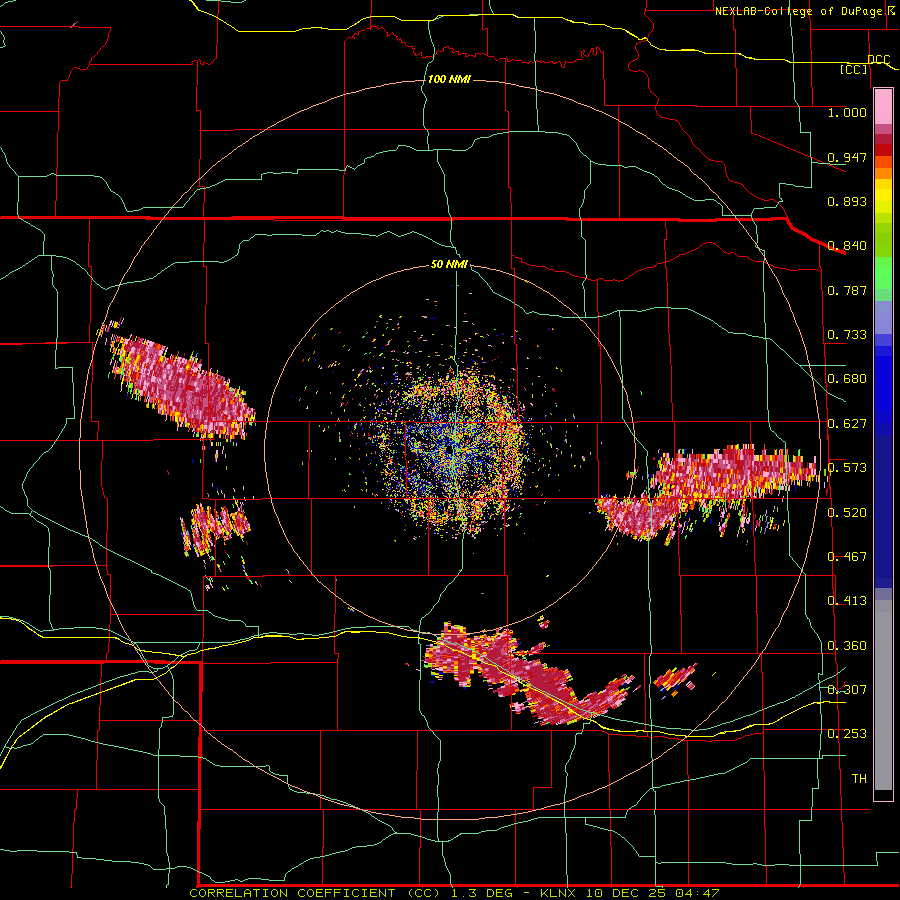Click the DCC label above the scale
Image resolution: width=900 pixels, height=900 pixels.
[x=878, y=60]
